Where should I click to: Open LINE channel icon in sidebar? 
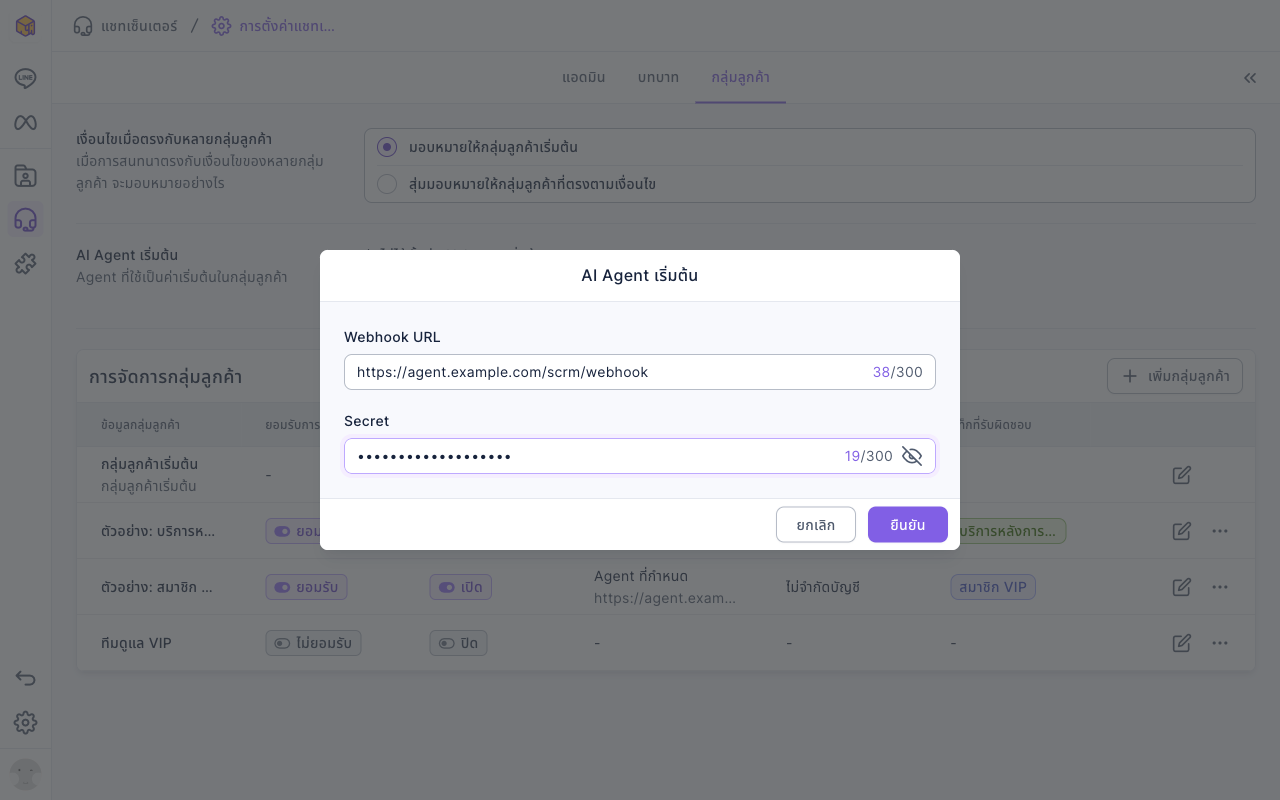click(x=26, y=78)
